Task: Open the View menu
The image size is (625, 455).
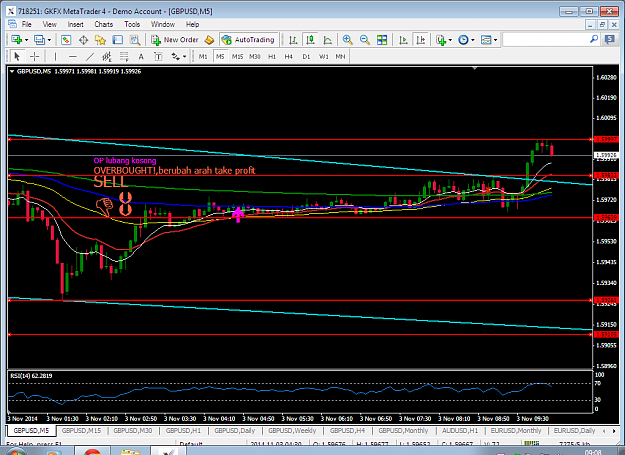Action: click(50, 24)
